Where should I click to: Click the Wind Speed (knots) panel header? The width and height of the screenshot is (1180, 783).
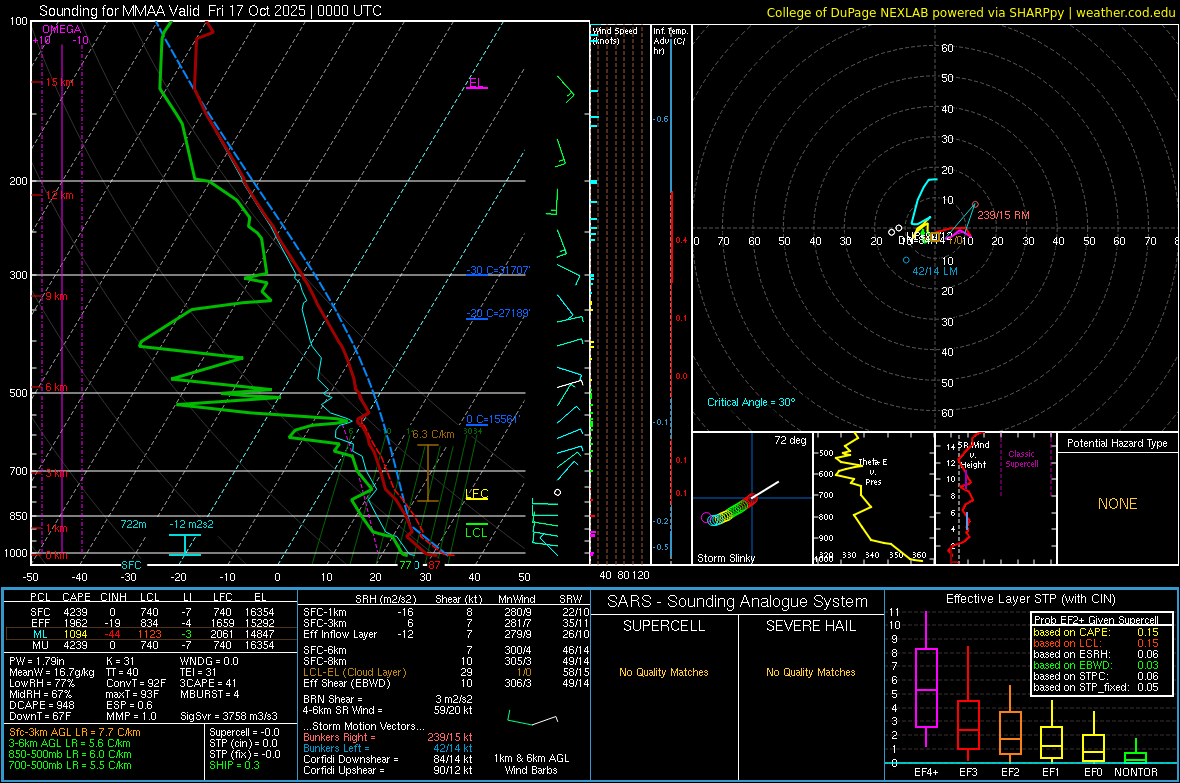click(615, 35)
